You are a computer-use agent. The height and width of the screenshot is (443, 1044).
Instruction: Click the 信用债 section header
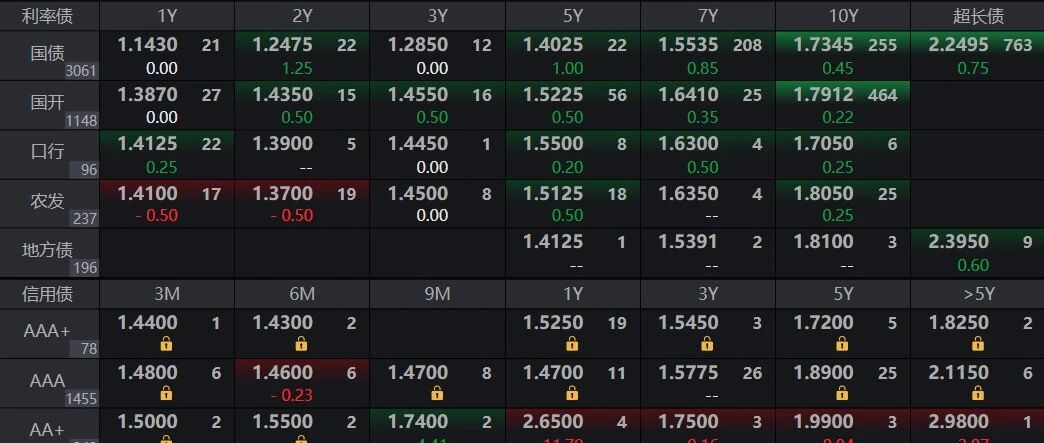click(49, 294)
